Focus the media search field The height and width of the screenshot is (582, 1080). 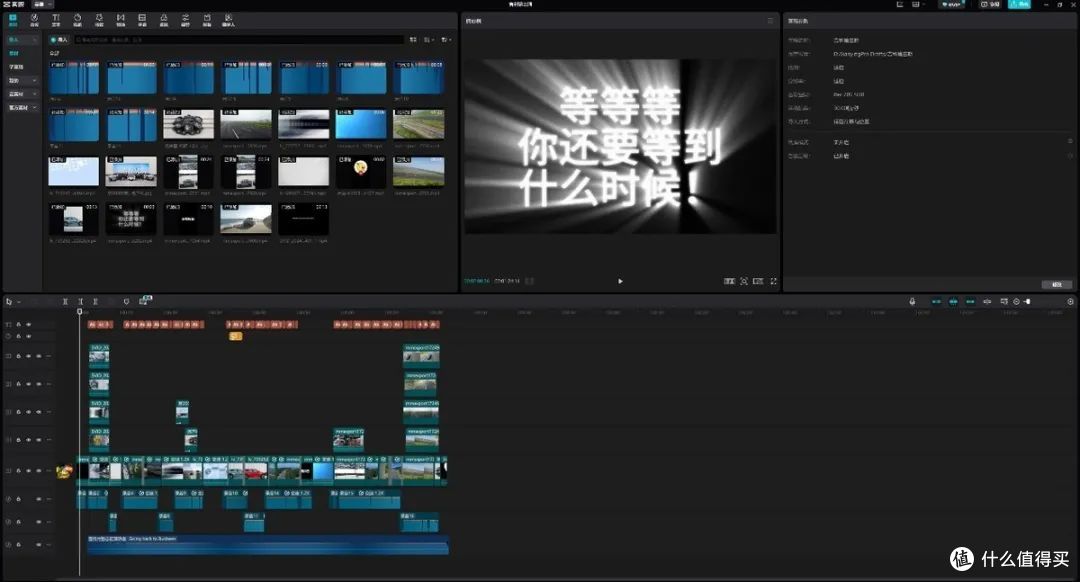[x=238, y=40]
